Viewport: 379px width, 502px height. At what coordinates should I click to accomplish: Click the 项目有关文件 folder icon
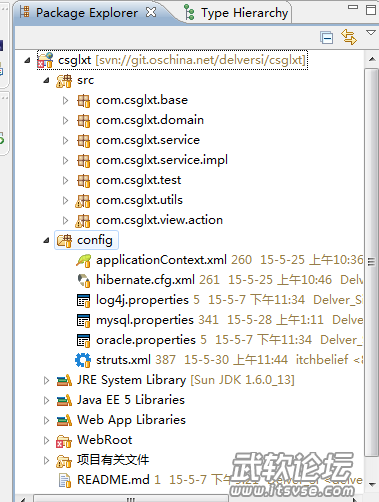pos(64,461)
